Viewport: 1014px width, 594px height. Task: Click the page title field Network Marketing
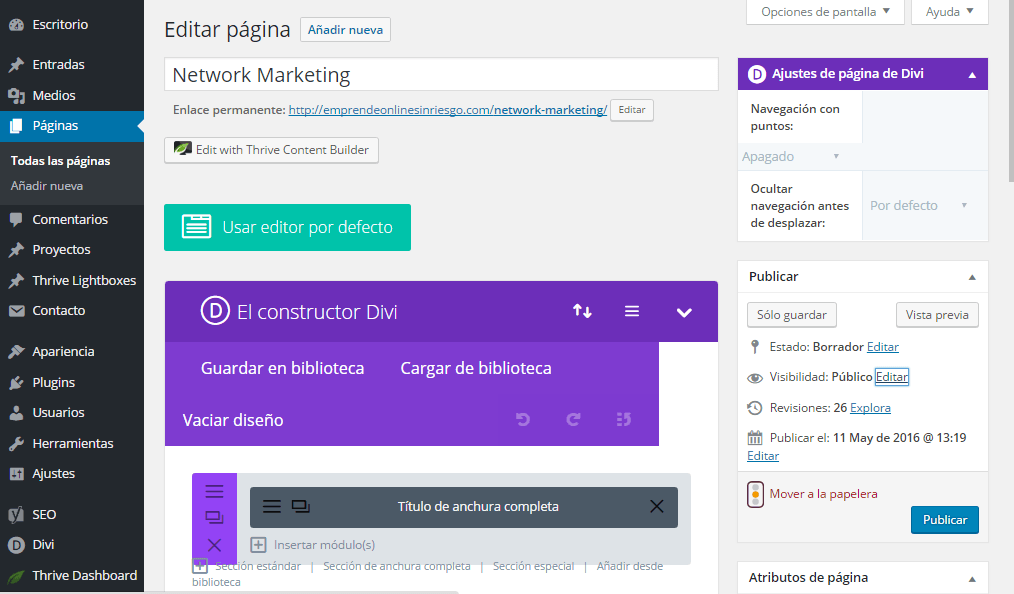point(441,75)
